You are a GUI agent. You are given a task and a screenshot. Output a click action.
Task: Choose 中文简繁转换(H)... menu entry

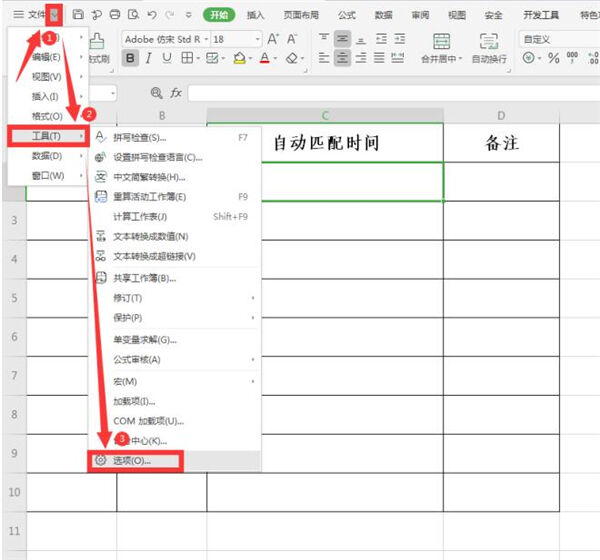(175, 177)
